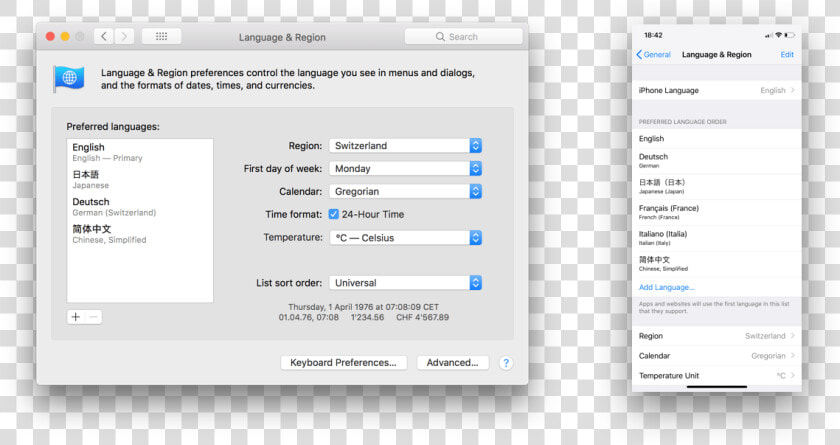
Task: Add a language with the plus button
Action: 76,317
